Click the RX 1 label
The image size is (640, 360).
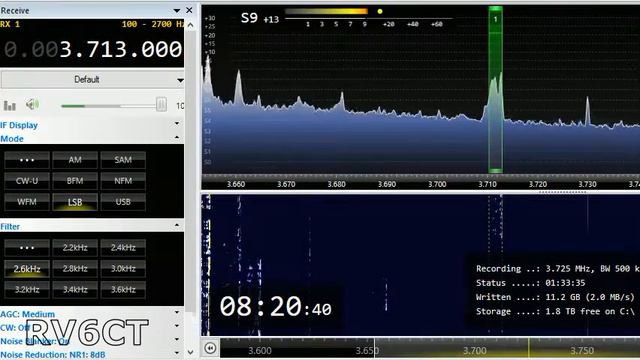[10, 24]
